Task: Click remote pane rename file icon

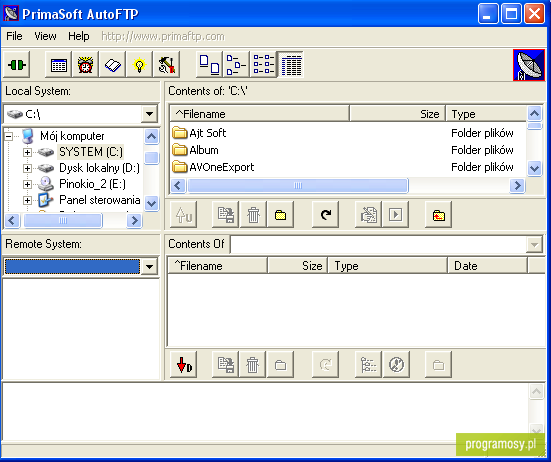Action: [226, 365]
